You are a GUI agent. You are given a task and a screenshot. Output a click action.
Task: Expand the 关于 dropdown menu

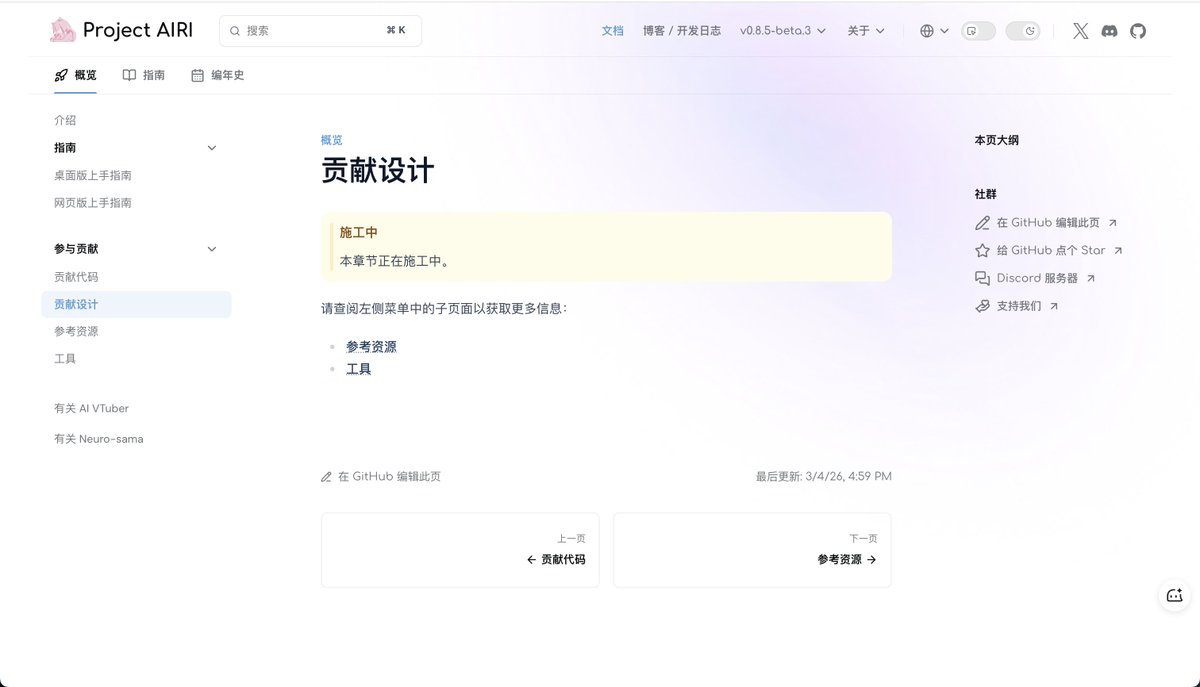866,31
